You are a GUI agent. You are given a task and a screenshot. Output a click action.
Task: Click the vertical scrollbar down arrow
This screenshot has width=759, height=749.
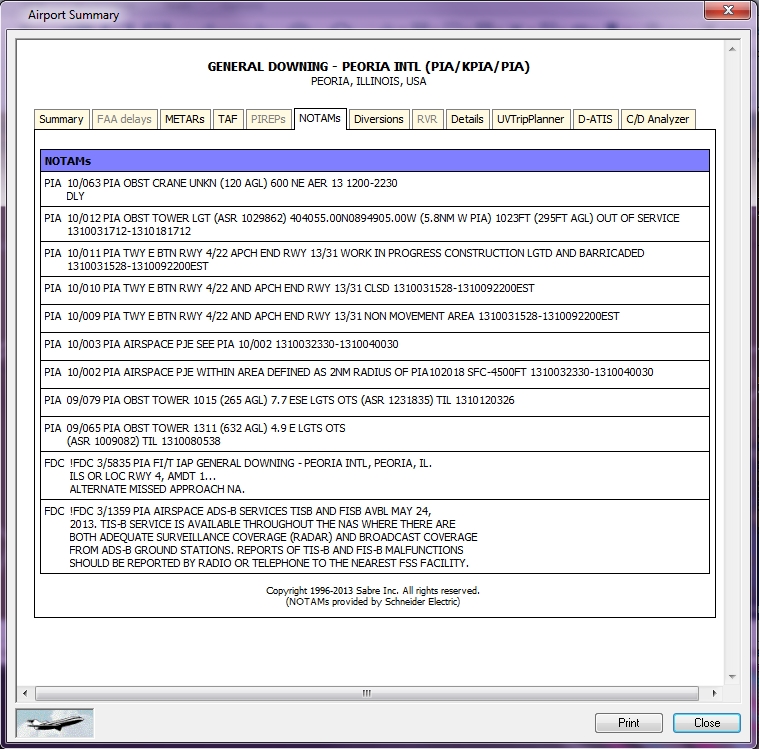tap(732, 676)
